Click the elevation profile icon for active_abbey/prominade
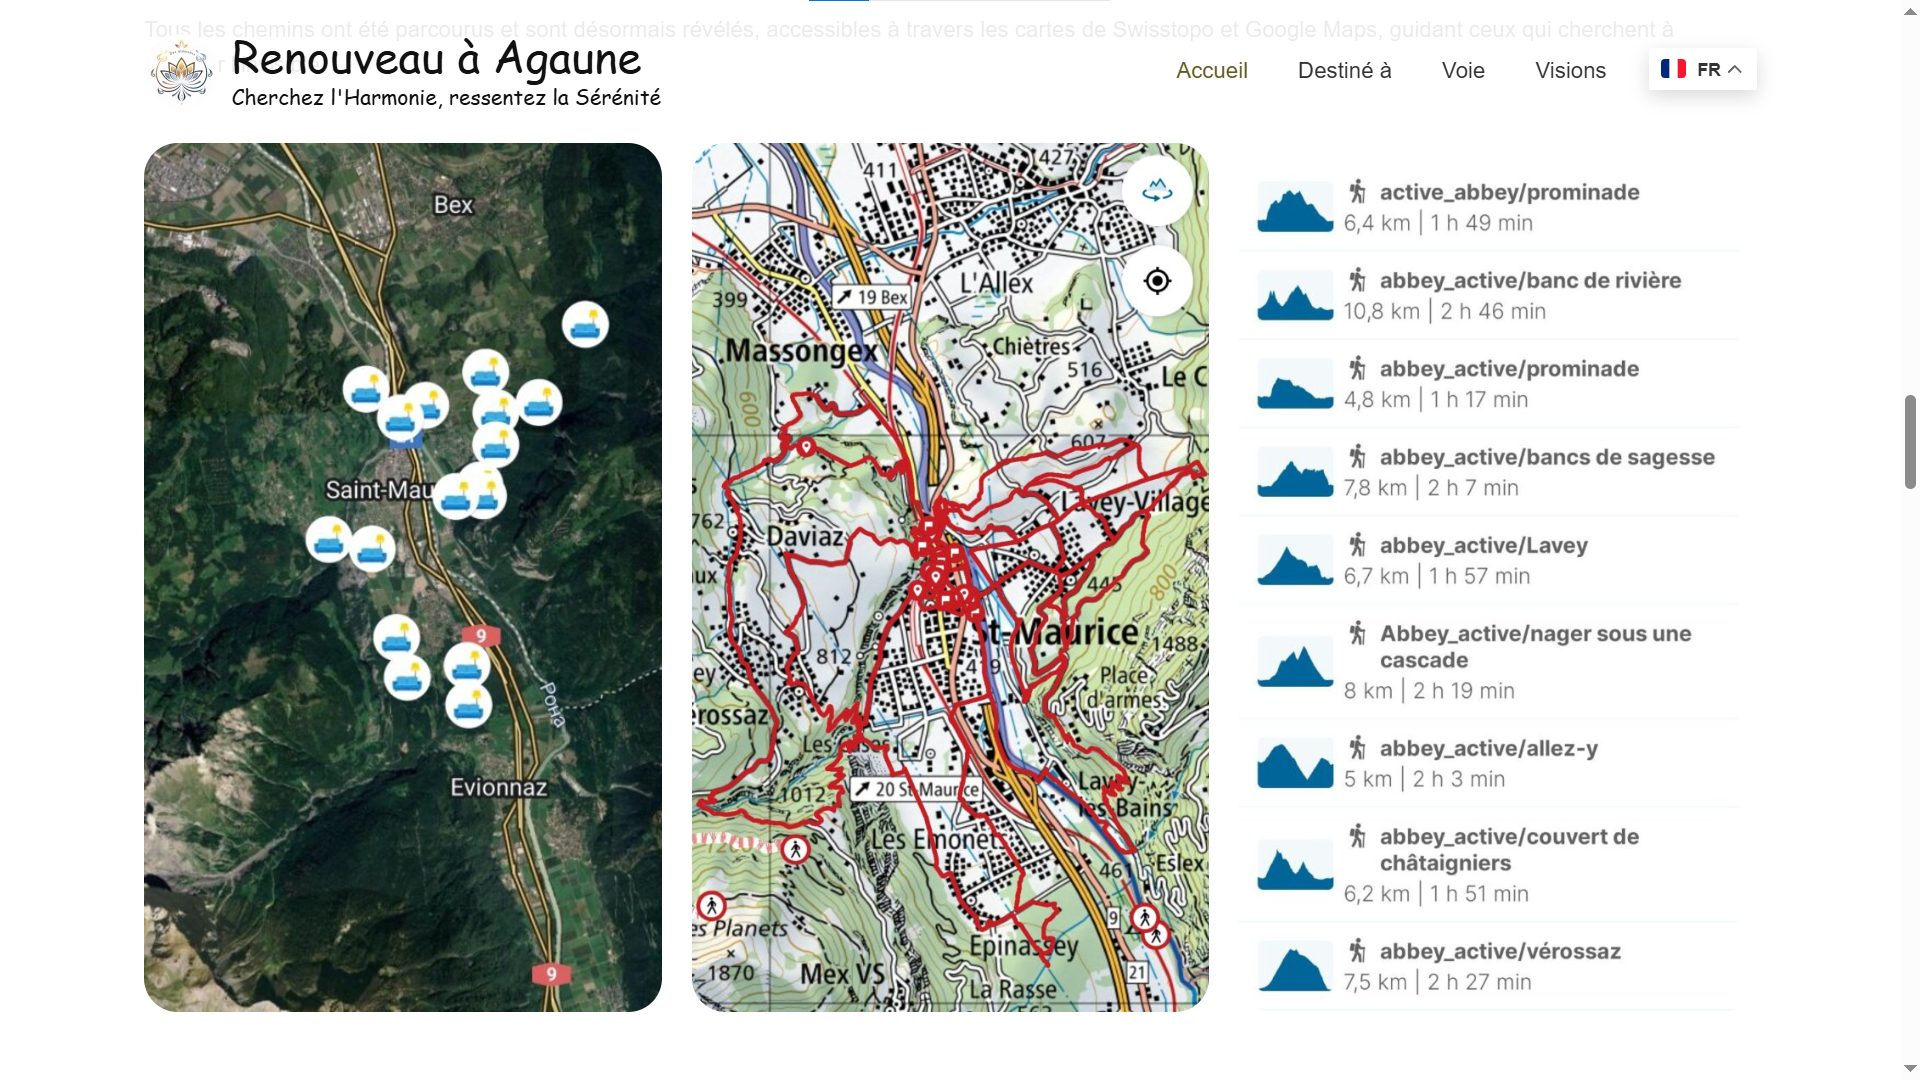Screen dimensions: 1920x1080 1295,207
